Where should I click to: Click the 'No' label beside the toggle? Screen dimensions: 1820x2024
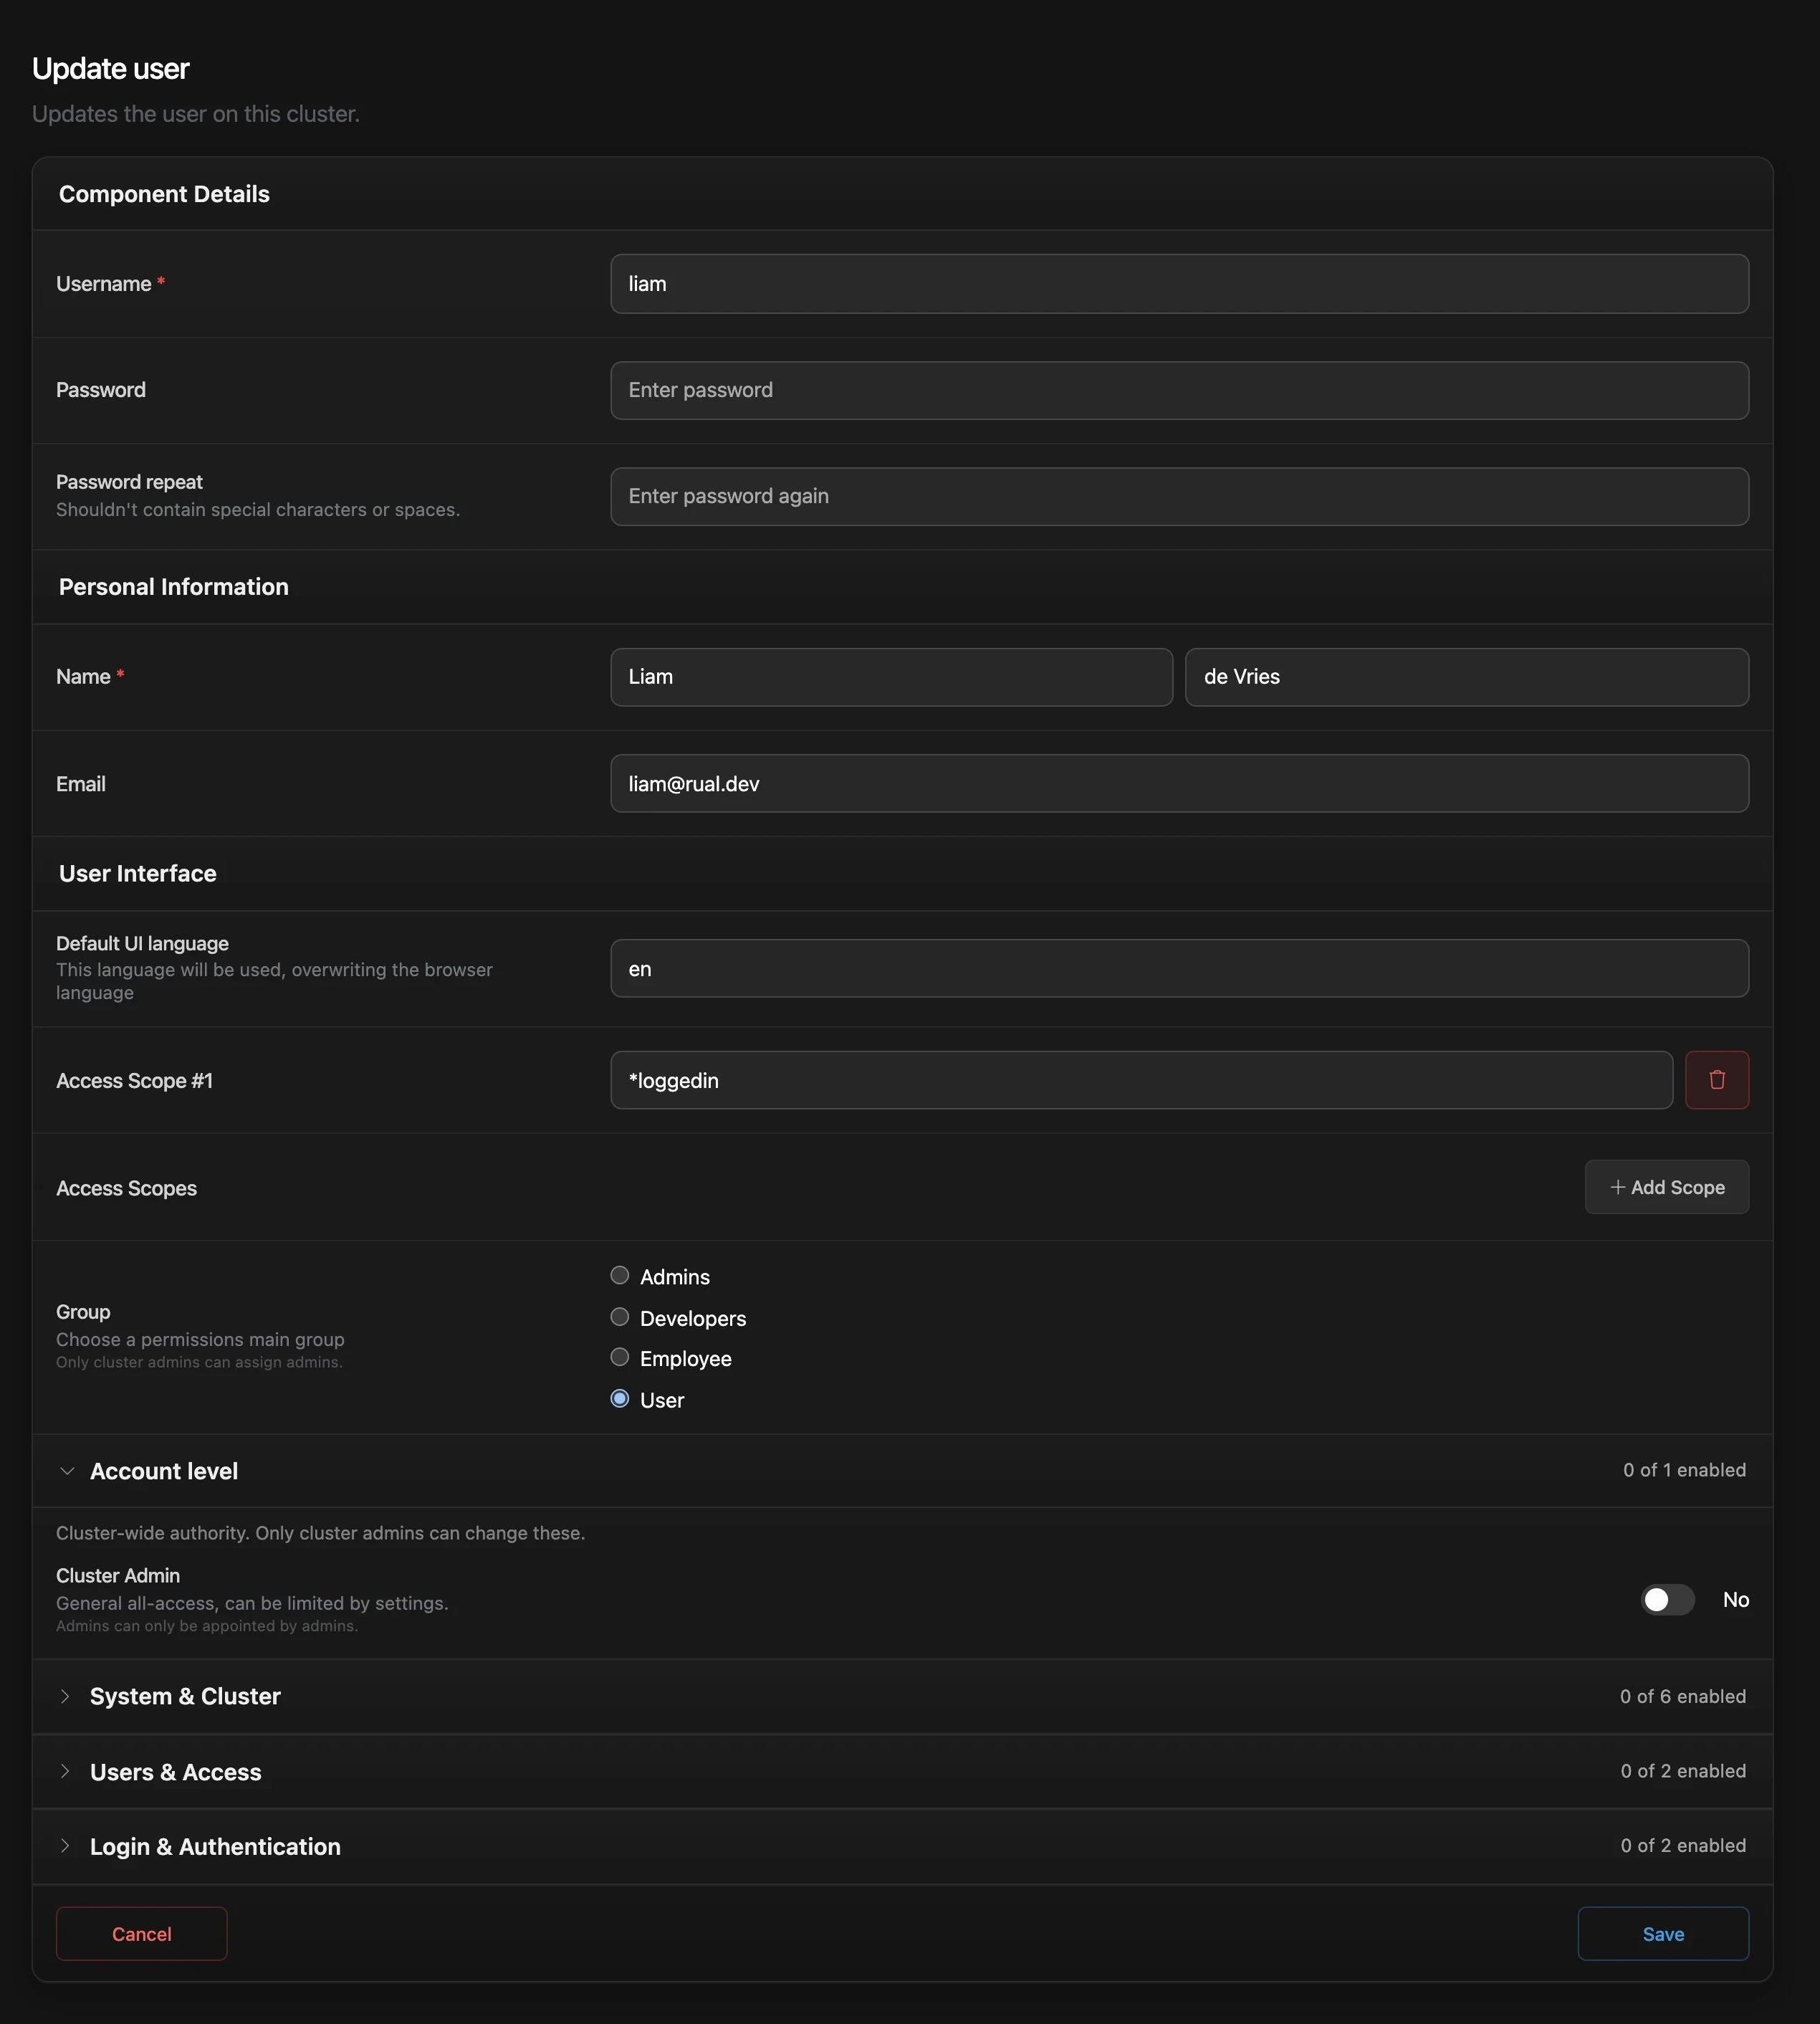point(1735,1600)
